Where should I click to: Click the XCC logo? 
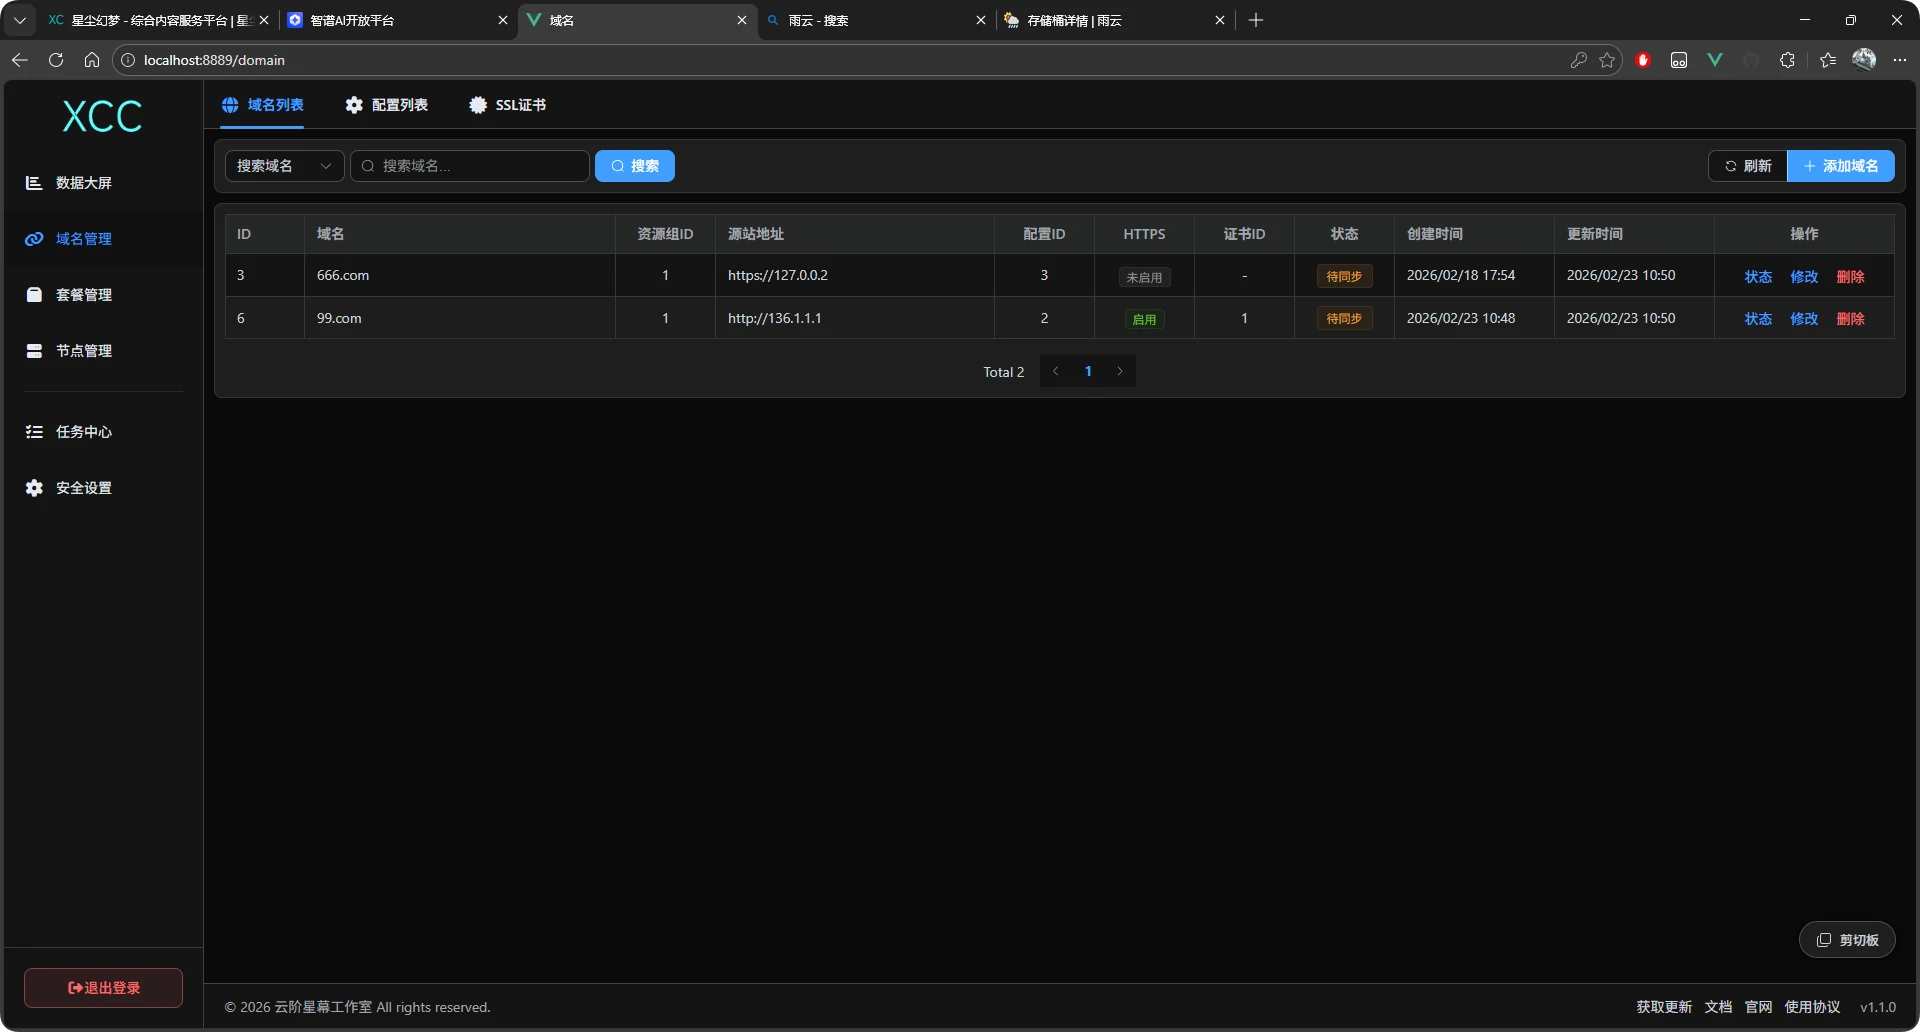coord(102,117)
